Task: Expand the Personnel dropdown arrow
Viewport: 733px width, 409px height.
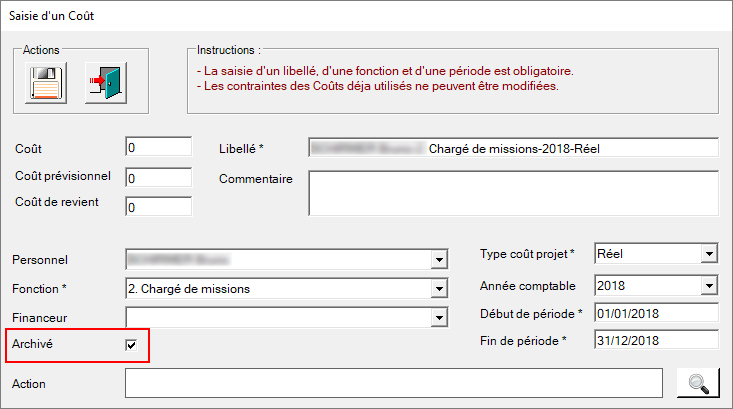Action: coord(439,259)
